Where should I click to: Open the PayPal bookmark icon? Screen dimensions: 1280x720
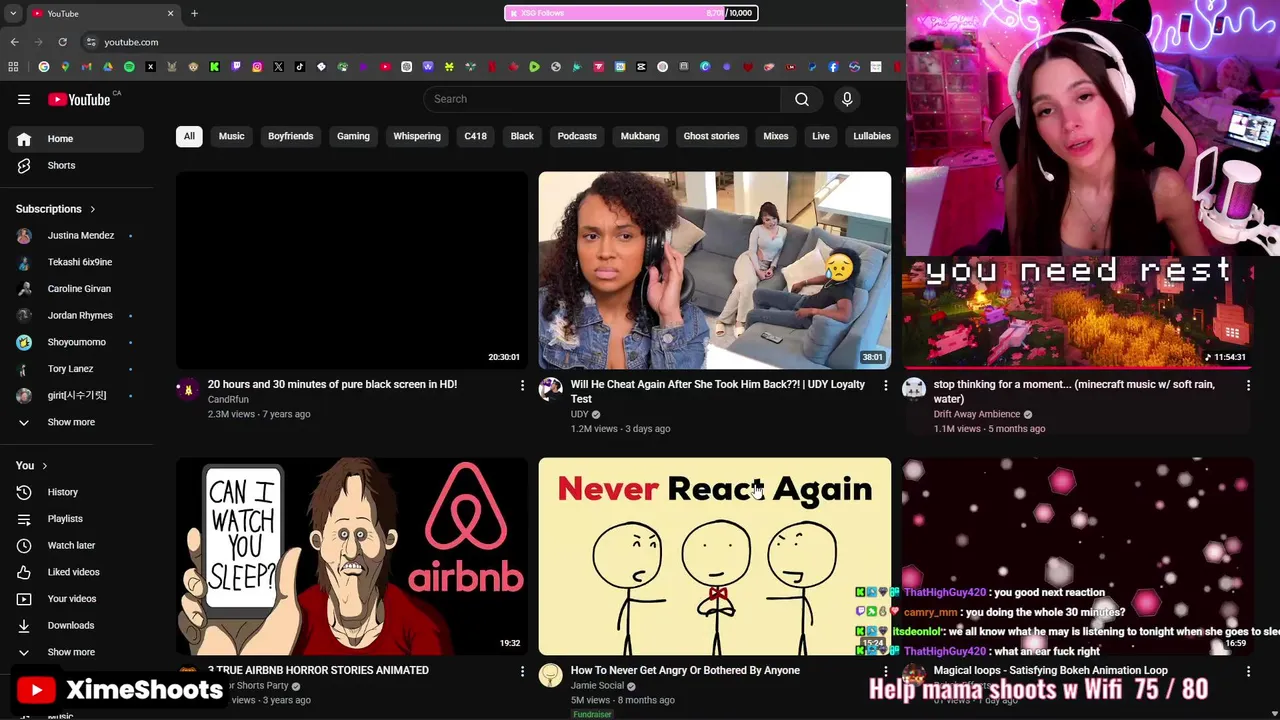812,67
